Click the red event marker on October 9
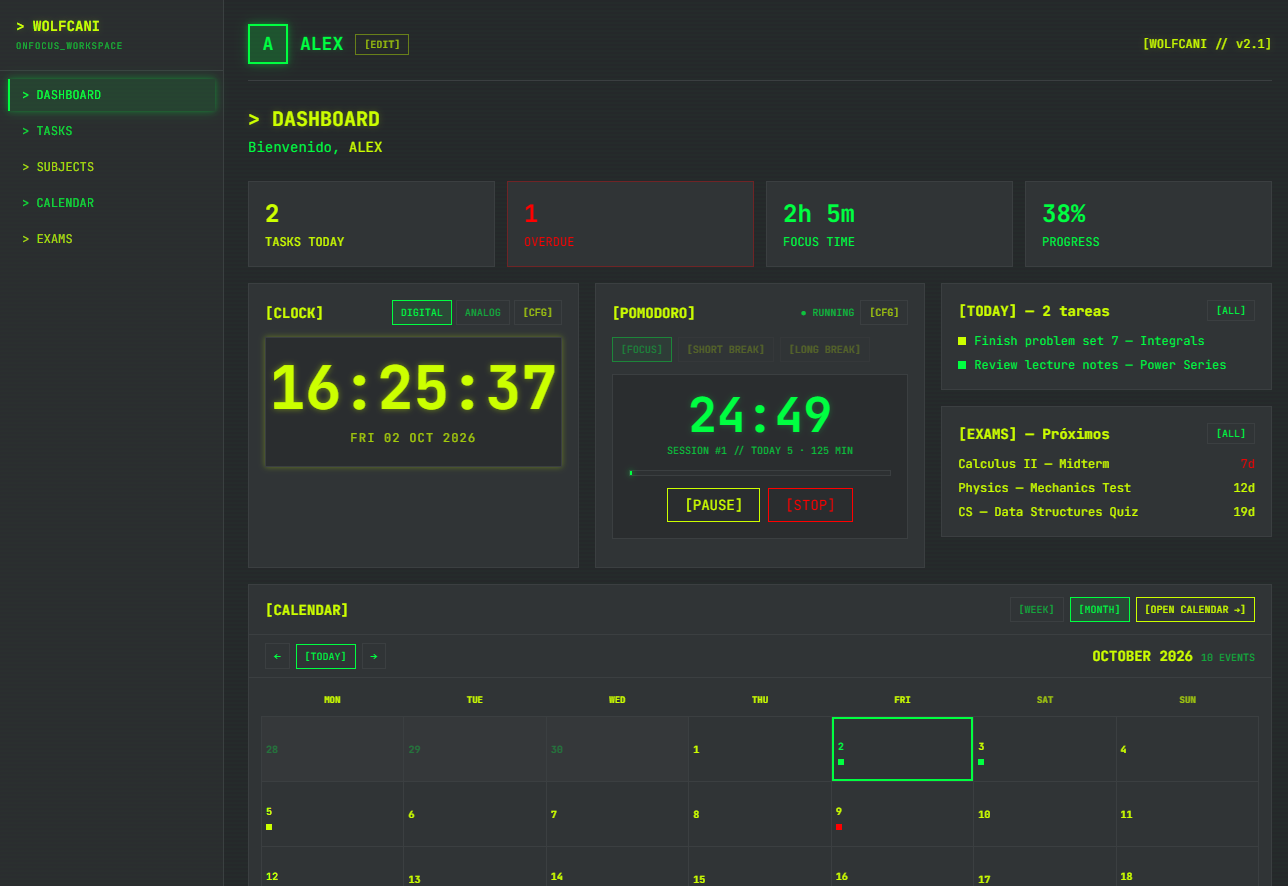Screen dimensions: 1288x886 click(839, 827)
